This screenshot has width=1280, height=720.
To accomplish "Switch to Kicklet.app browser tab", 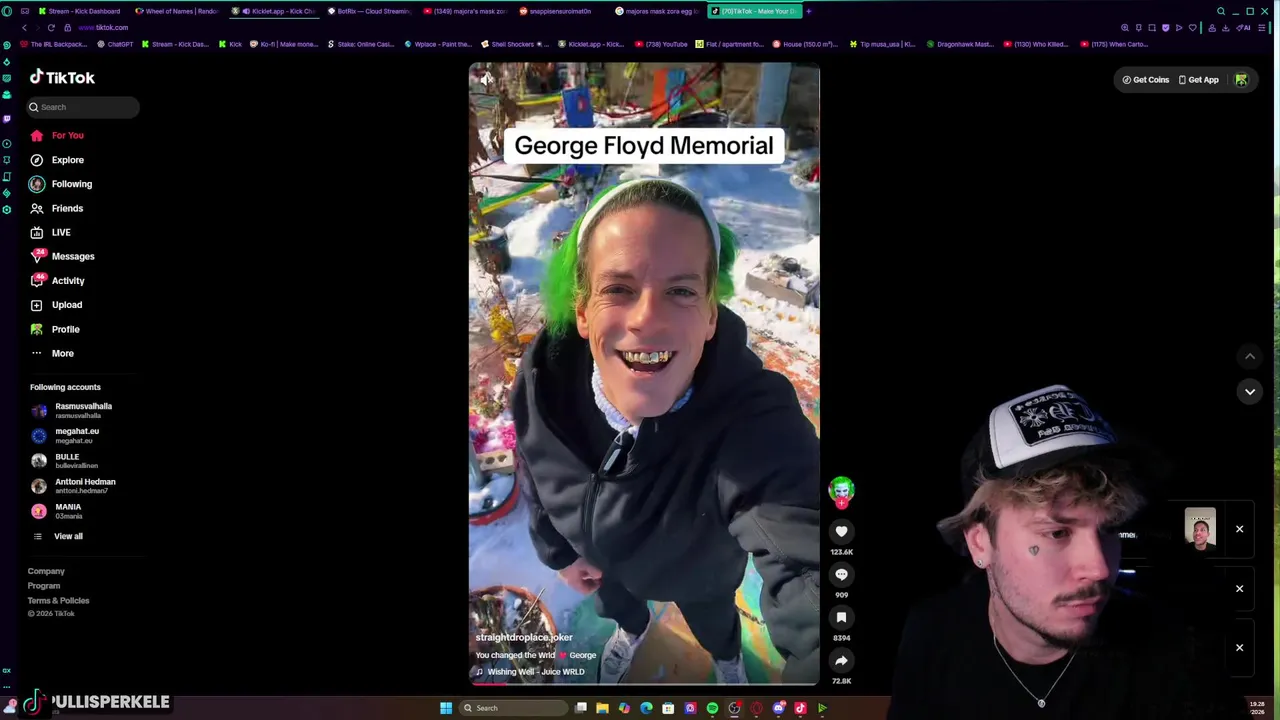I will pos(274,11).
